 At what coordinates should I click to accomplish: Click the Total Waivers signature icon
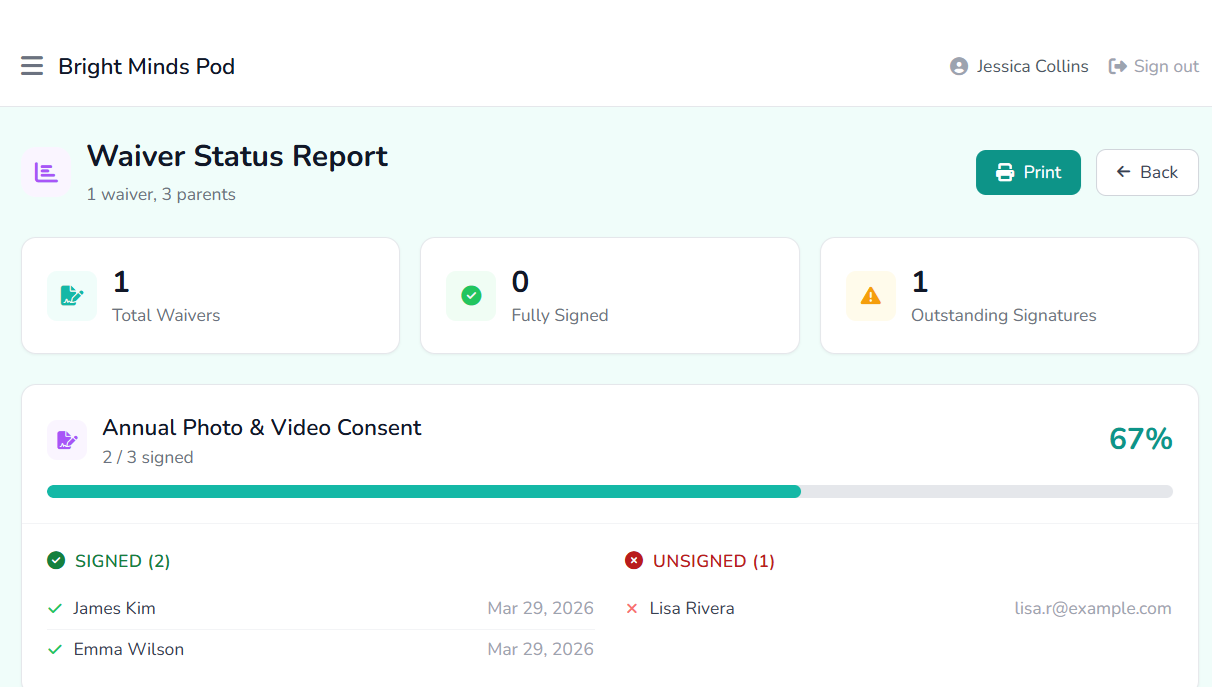click(72, 296)
